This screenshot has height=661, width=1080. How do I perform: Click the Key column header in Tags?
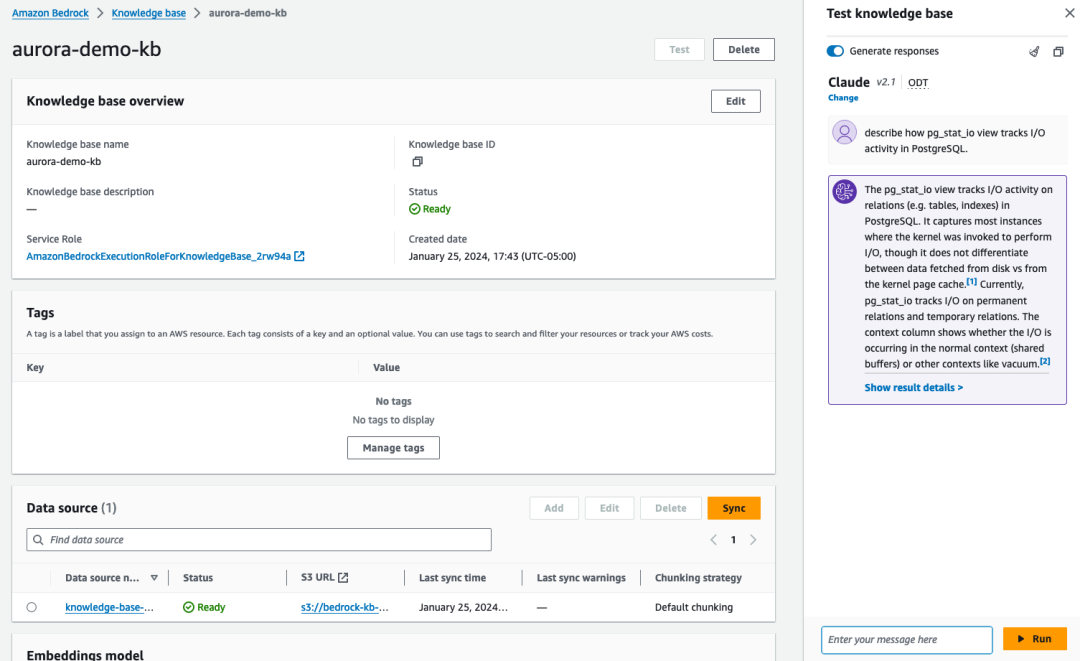click(35, 368)
